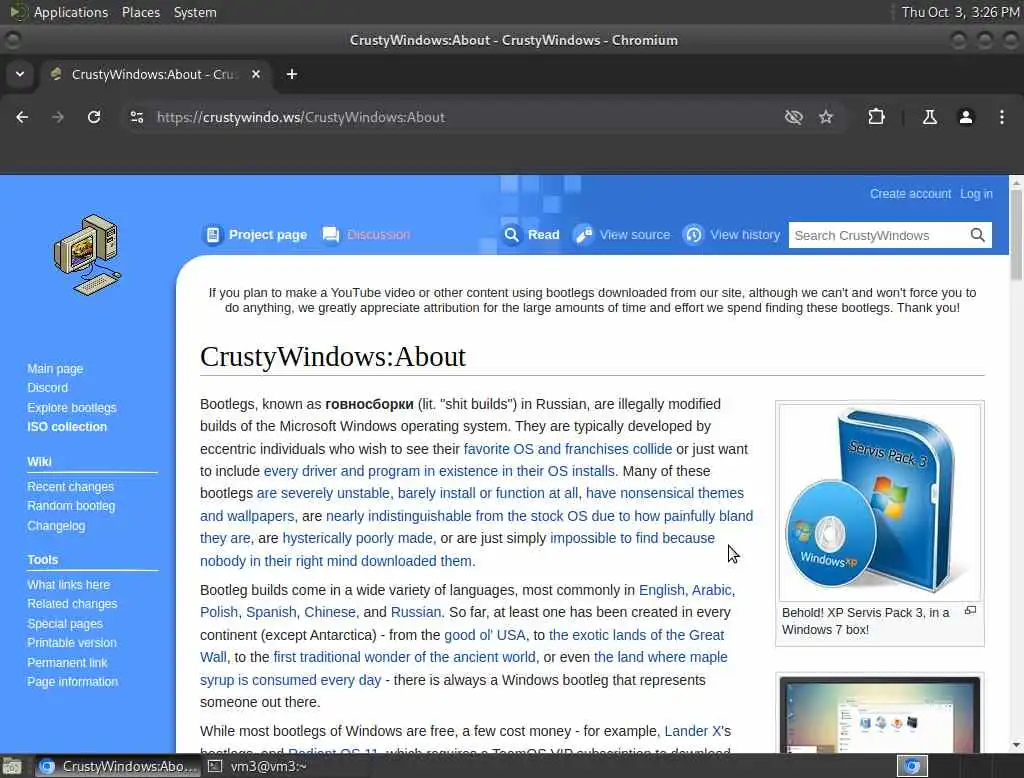Open Discord sidebar link
This screenshot has height=778, width=1024.
coord(47,387)
